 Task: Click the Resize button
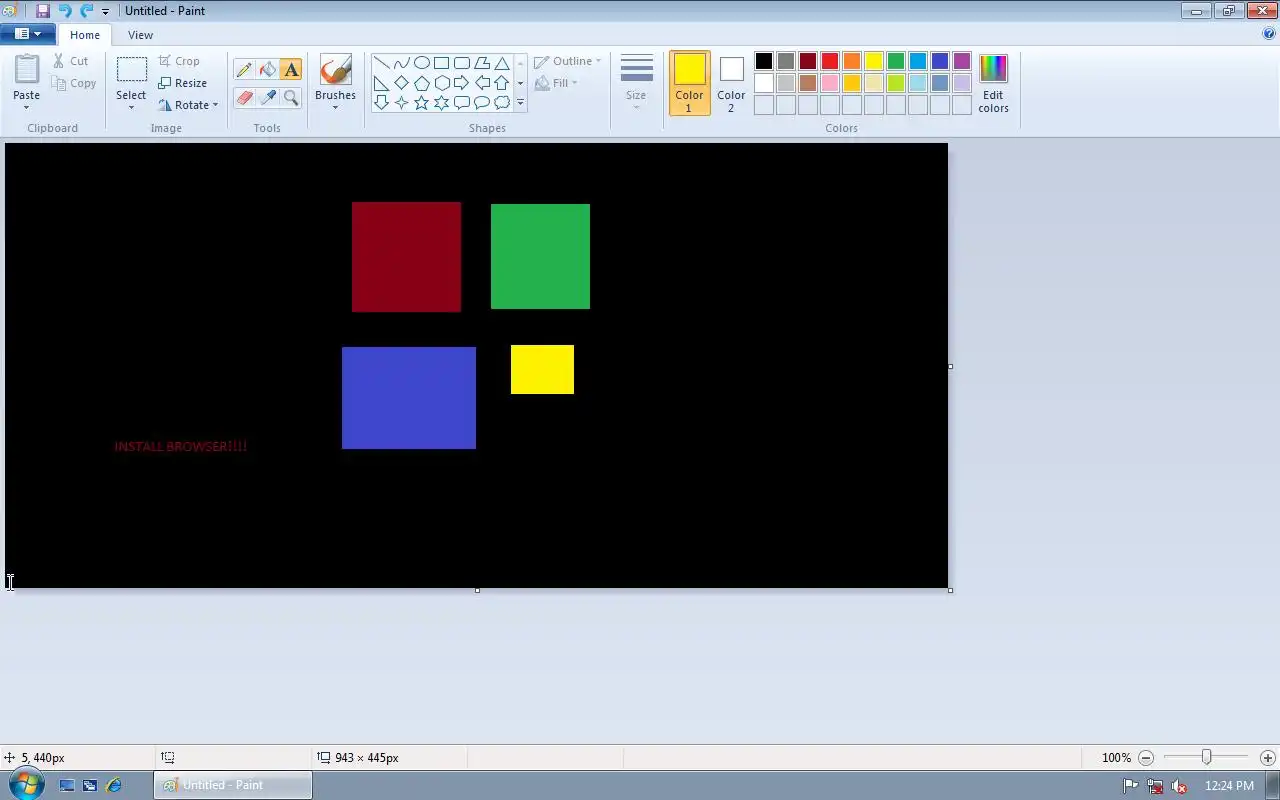[x=183, y=83]
